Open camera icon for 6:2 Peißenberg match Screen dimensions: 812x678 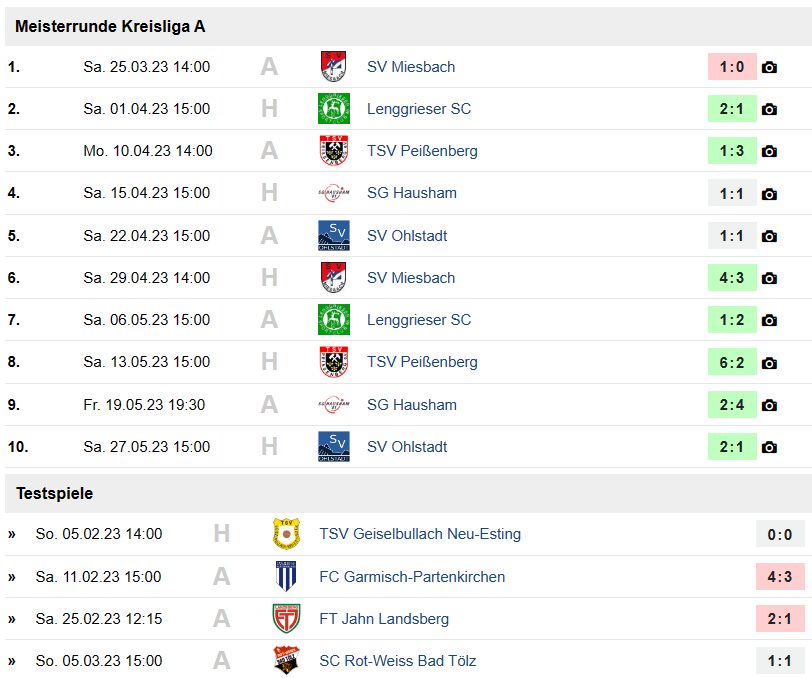(769, 363)
